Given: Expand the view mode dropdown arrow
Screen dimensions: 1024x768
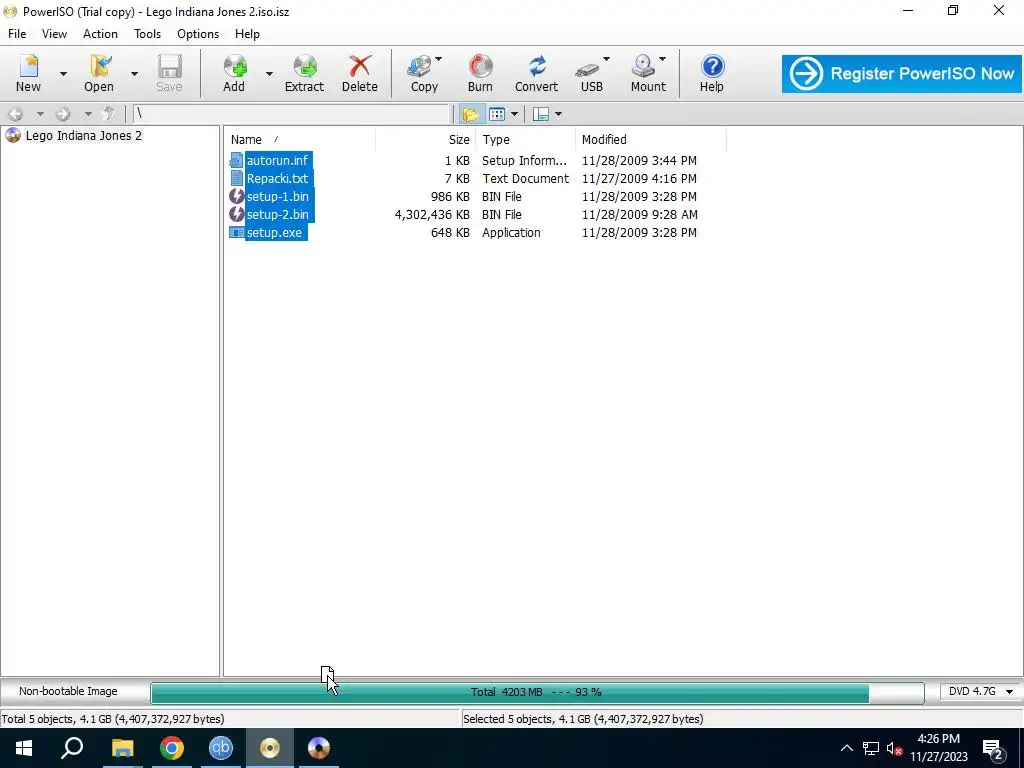Looking at the screenshot, I should point(515,114).
